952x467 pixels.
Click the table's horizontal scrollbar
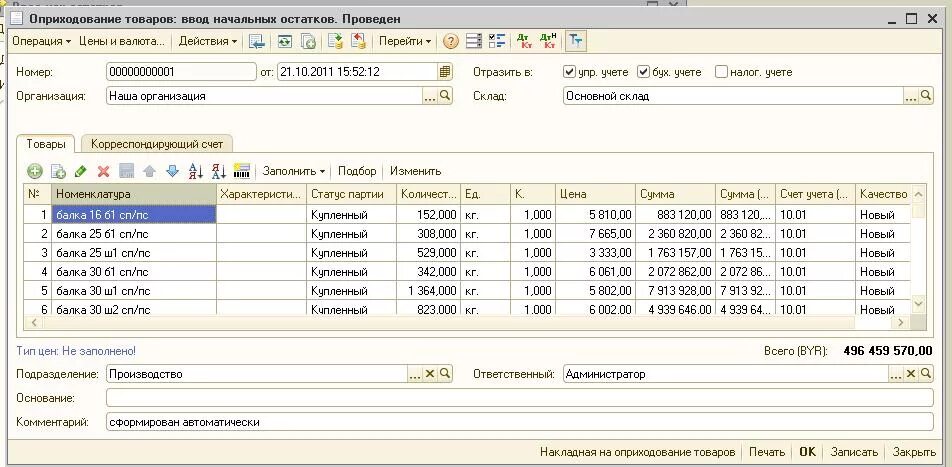pos(468,322)
